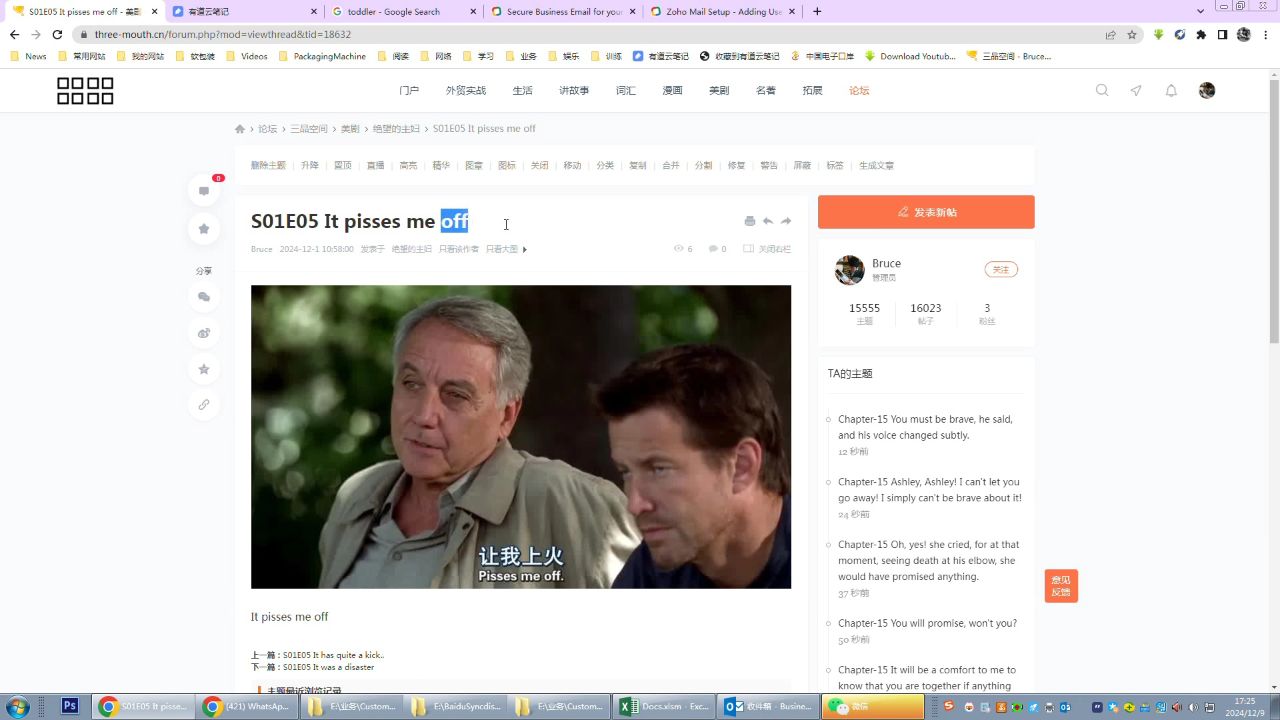Open Chrome tab search dropdown arrow
The width and height of the screenshot is (1280, 720).
[1201, 11]
